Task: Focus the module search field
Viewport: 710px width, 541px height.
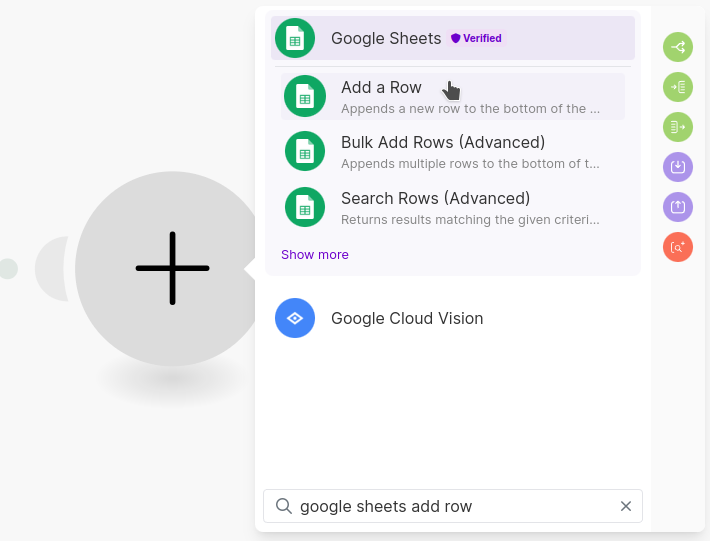Action: 453,506
